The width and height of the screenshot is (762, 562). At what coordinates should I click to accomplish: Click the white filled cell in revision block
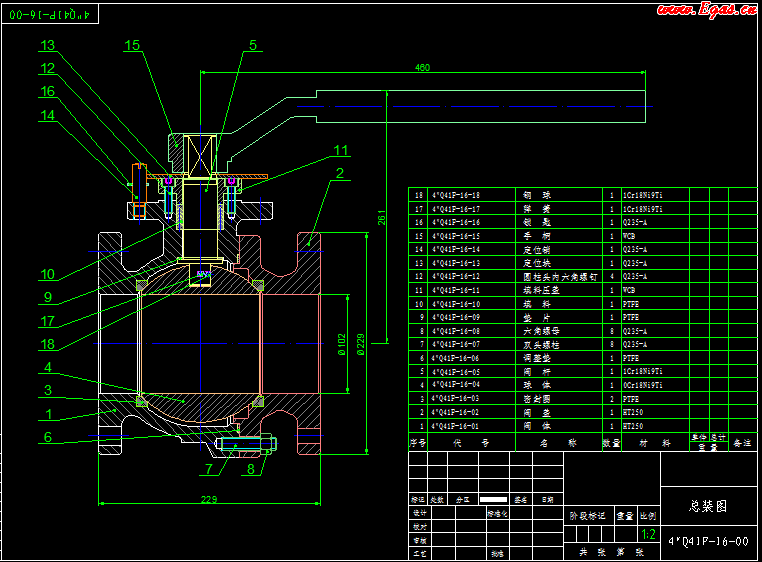tap(493, 497)
